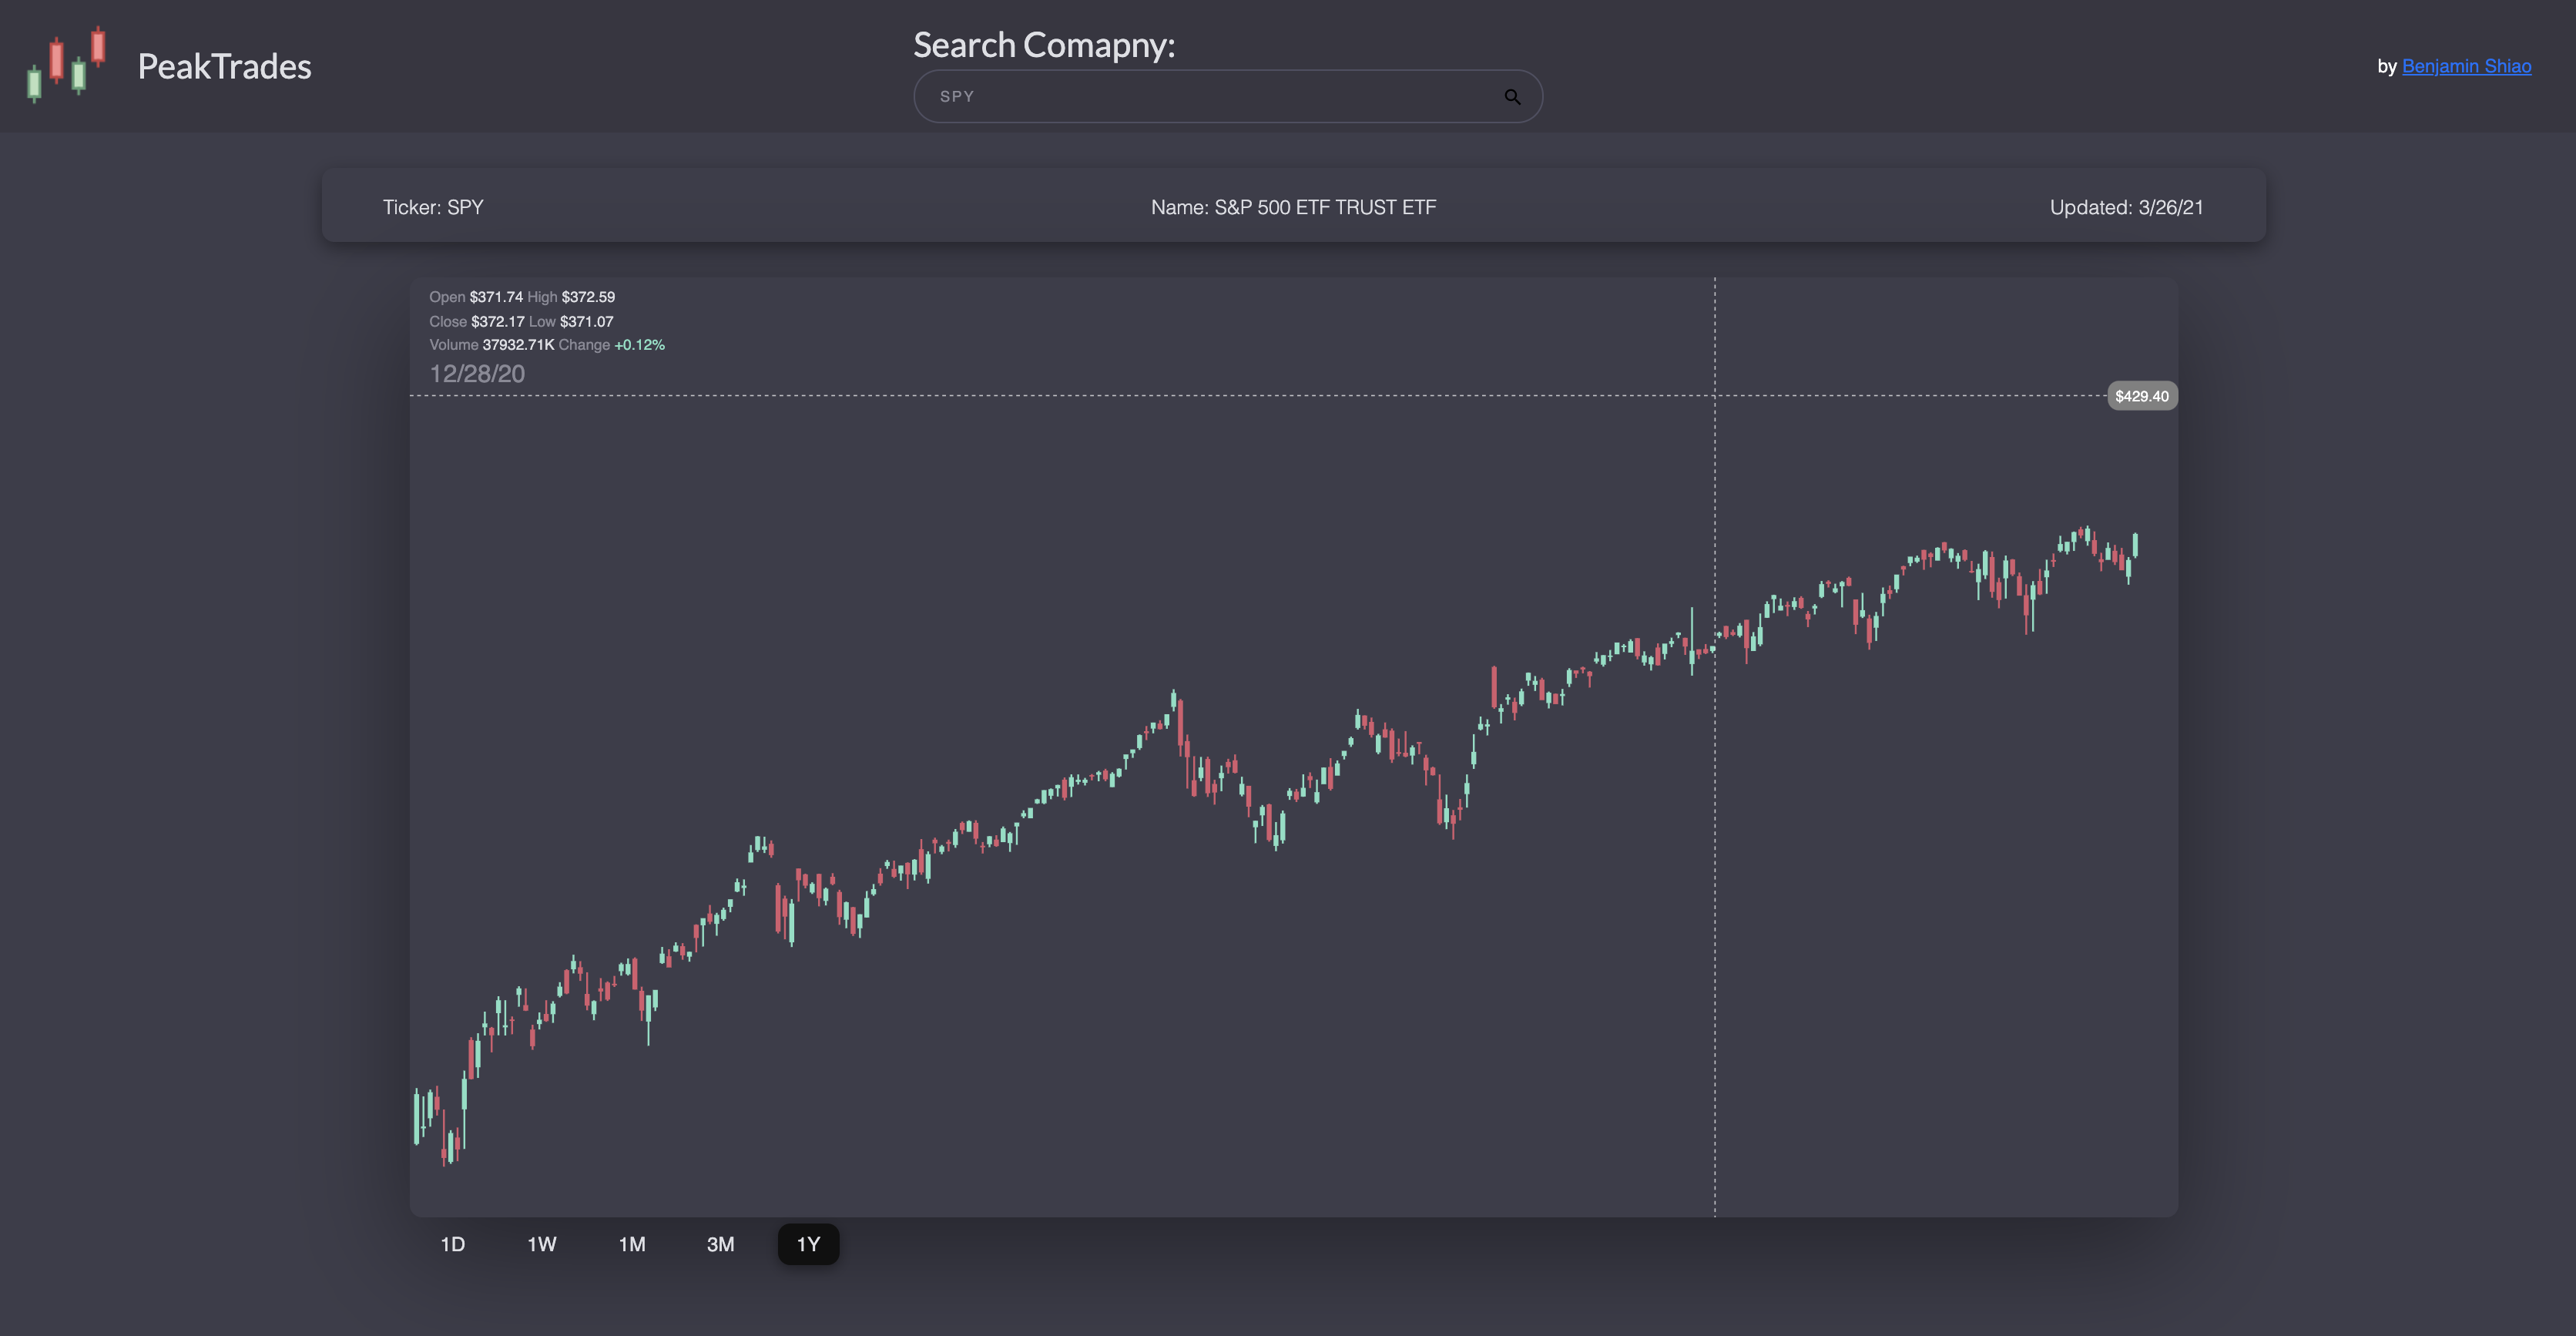Switch the chart to the 1D timeframe

point(452,1244)
